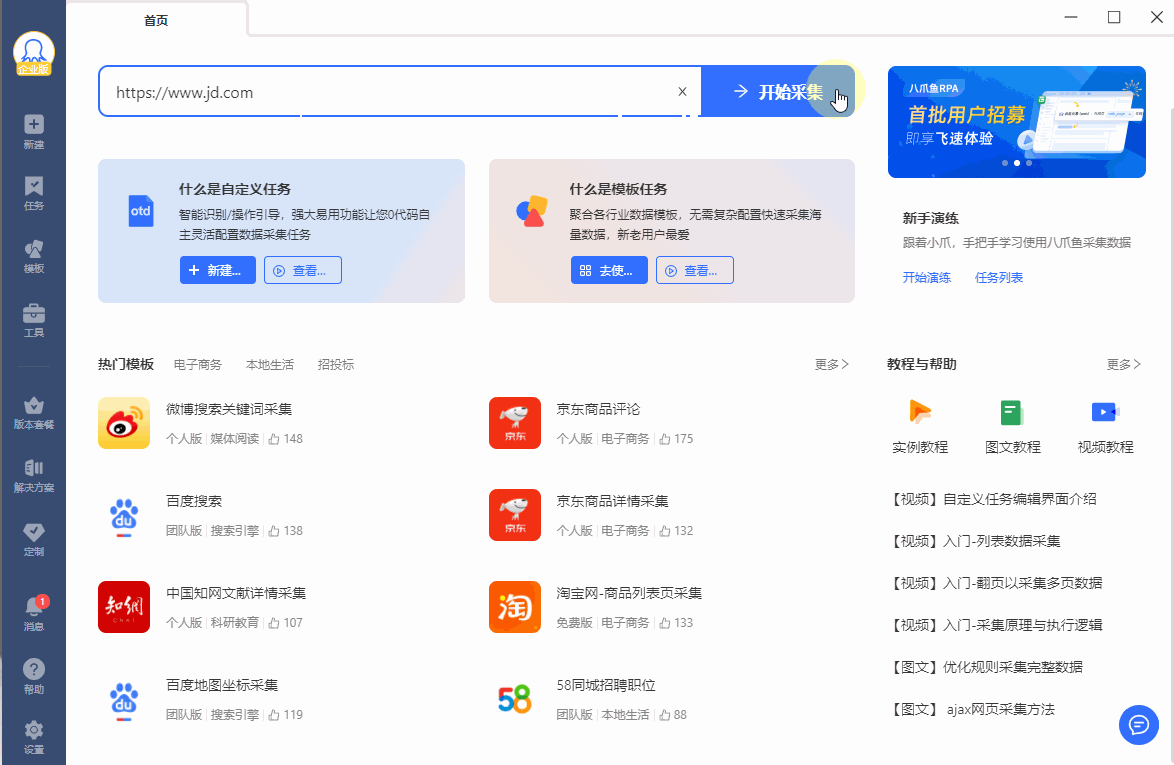Open the 京东商品评论 JD icon
The height and width of the screenshot is (765, 1174).
(515, 423)
